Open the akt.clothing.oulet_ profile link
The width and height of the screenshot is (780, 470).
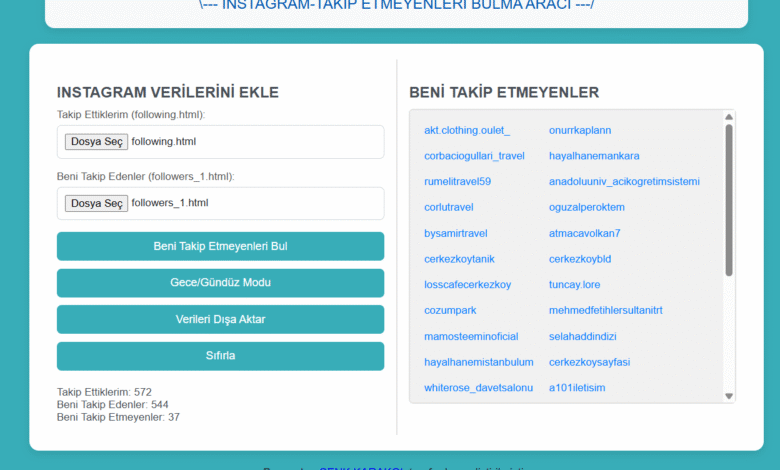click(467, 130)
